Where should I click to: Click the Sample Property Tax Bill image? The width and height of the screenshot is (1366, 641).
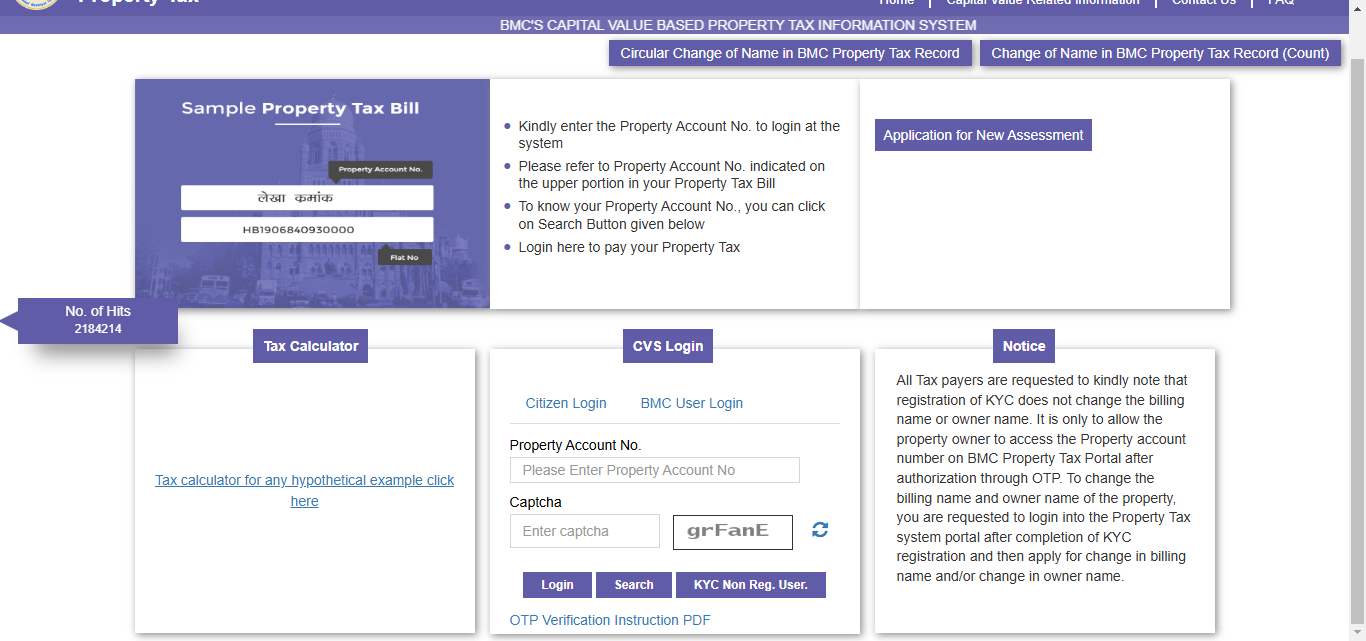312,194
